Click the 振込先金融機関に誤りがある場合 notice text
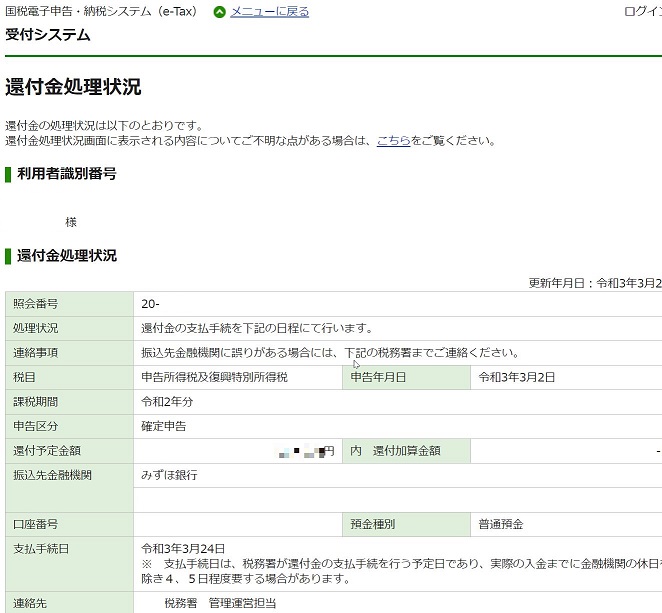The image size is (662, 613). click(x=330, y=353)
